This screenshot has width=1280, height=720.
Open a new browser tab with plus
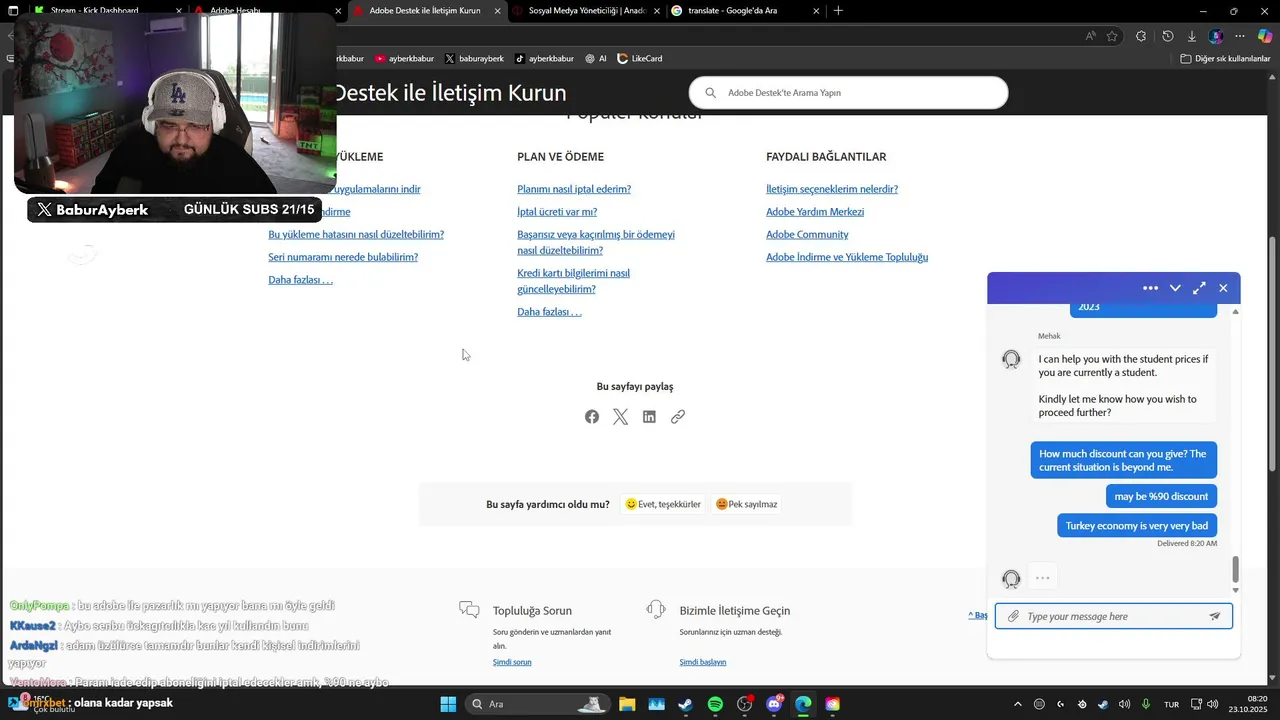(838, 11)
